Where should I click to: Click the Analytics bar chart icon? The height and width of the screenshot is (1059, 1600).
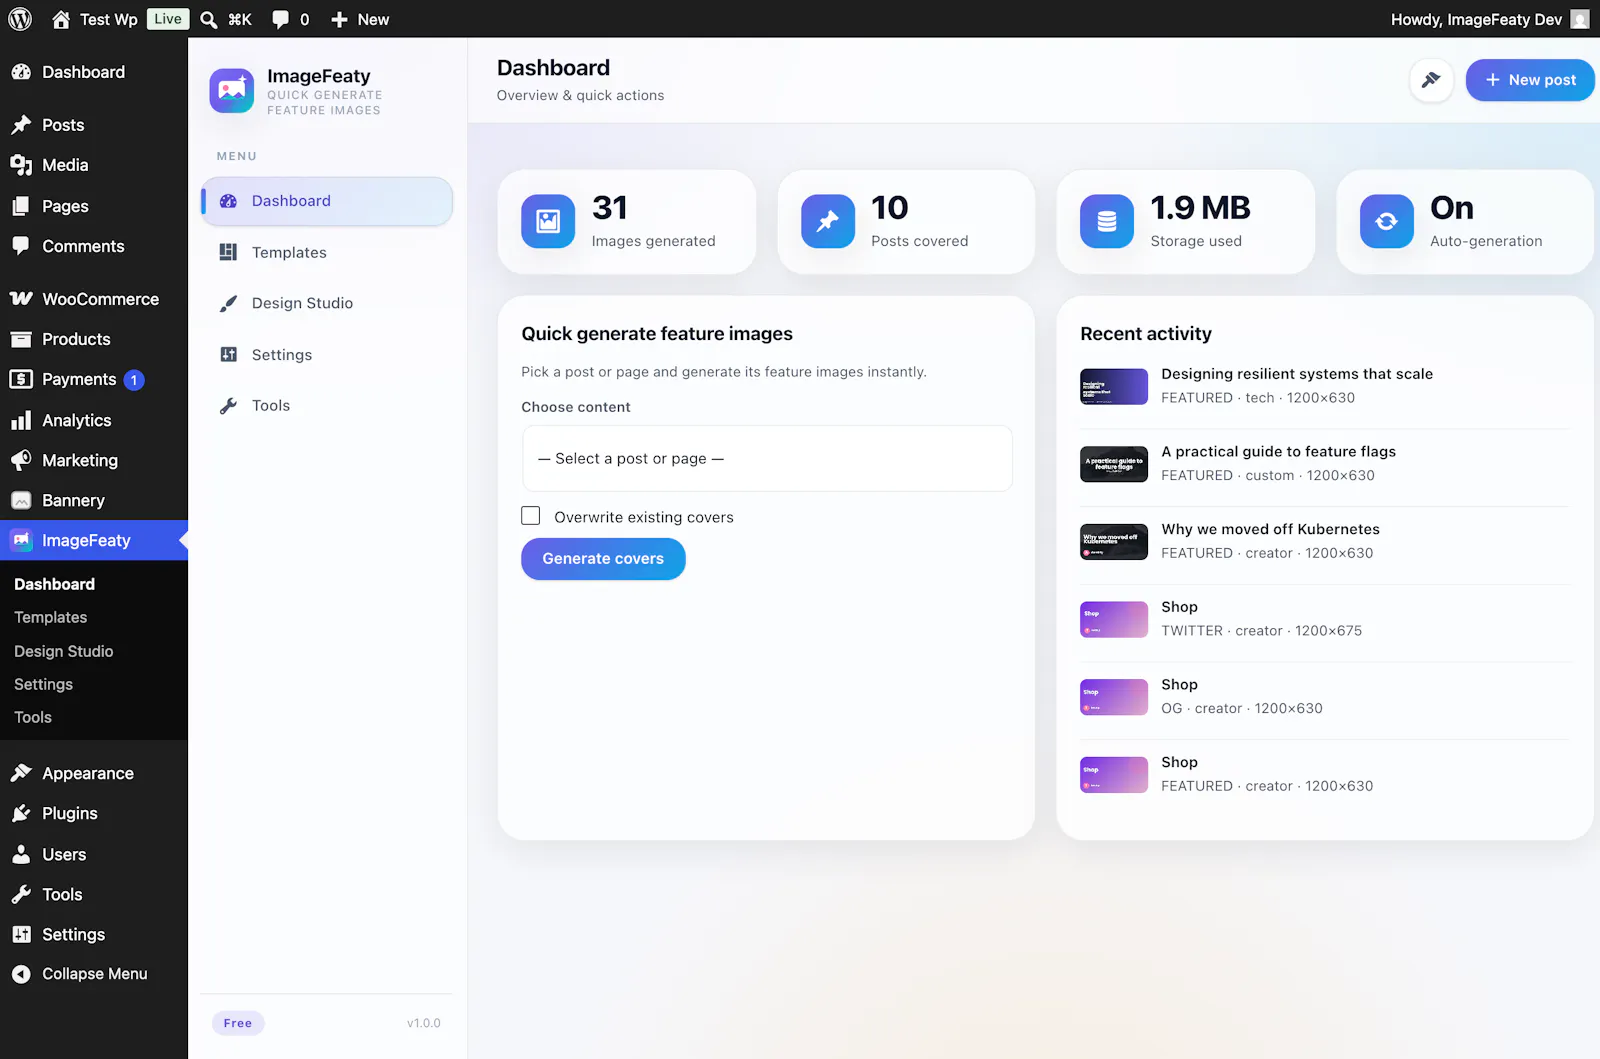[21, 421]
